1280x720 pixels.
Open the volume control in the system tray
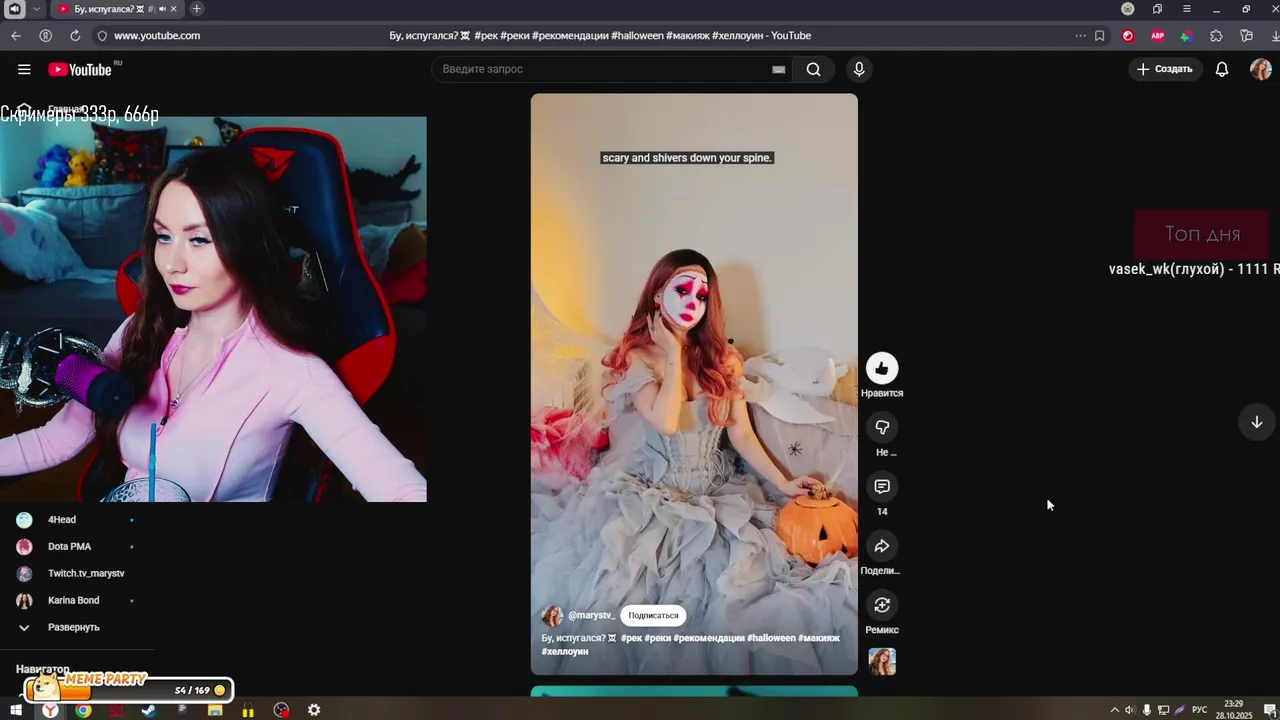click(1130, 710)
